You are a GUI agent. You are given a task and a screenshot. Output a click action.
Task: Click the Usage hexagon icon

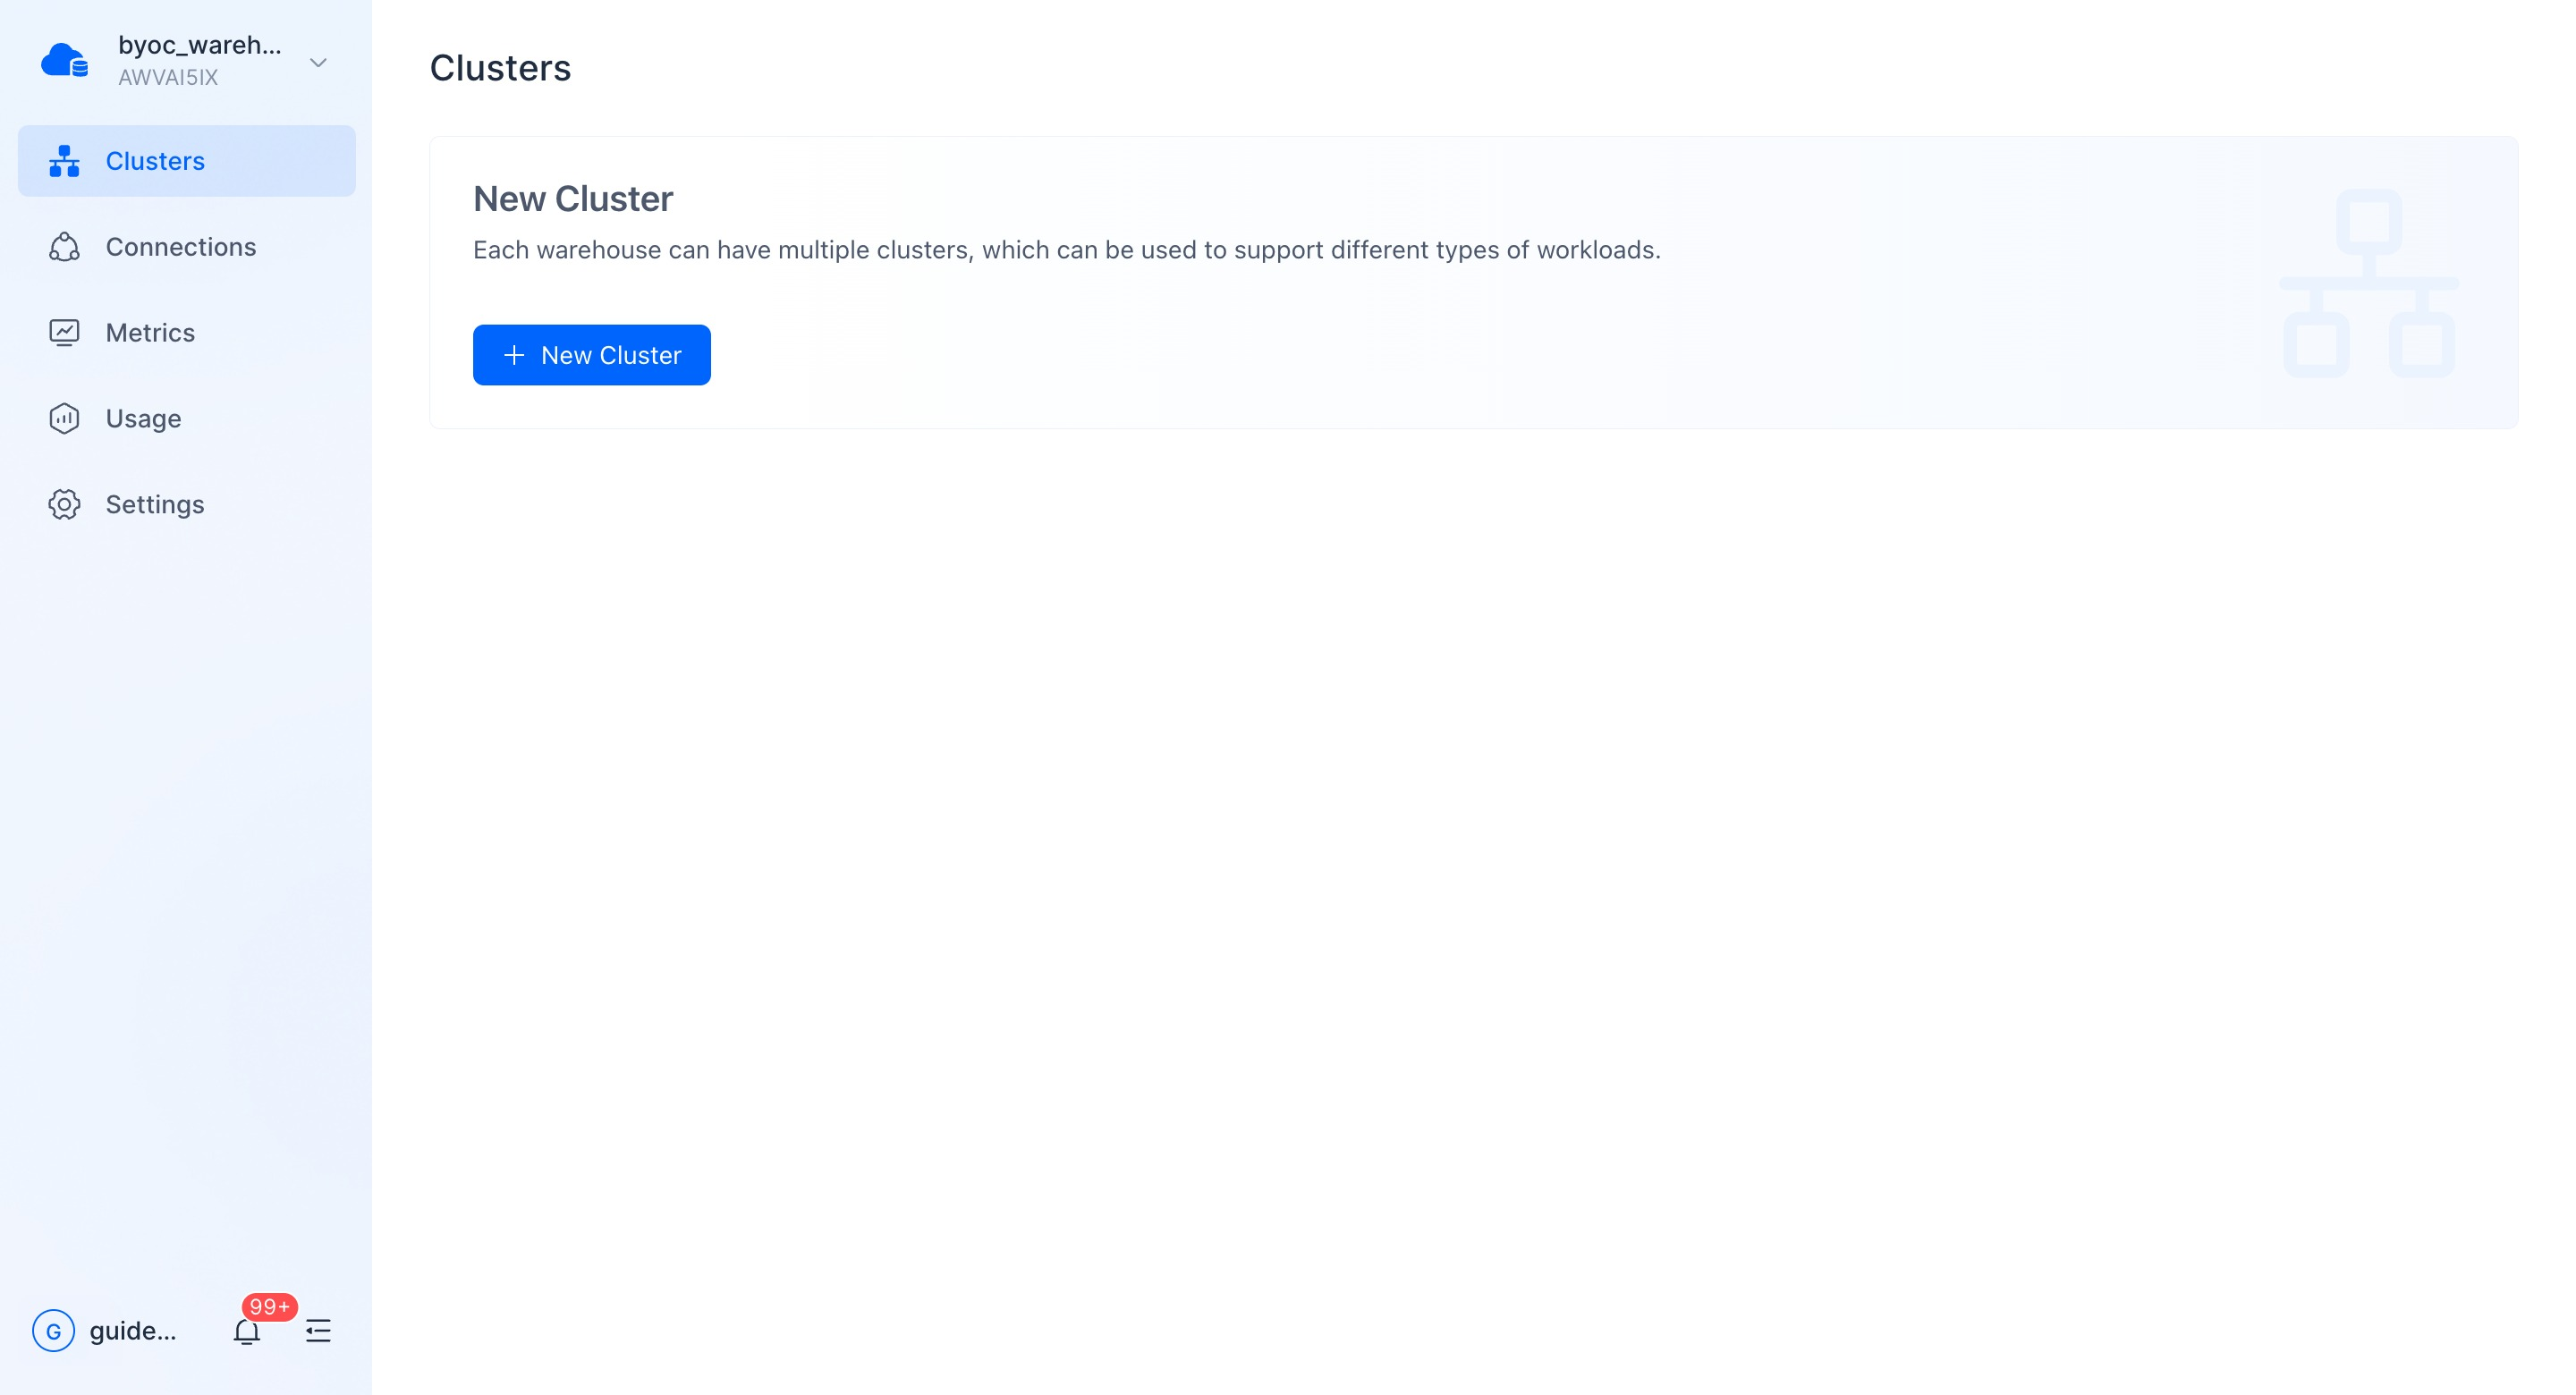coord(64,419)
